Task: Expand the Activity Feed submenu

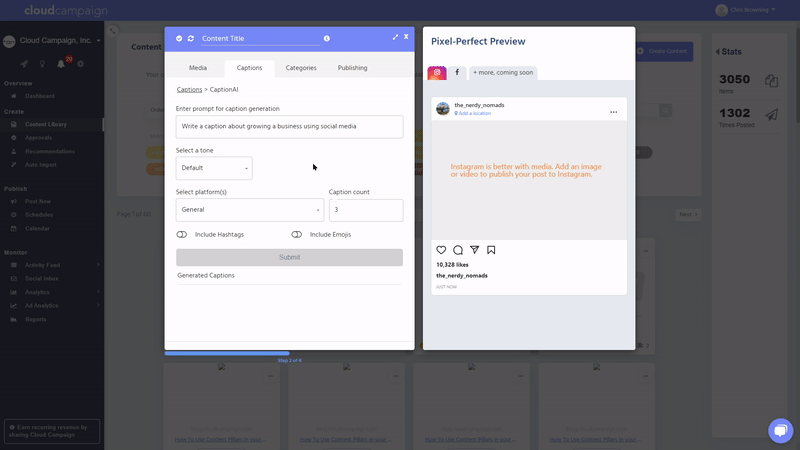Action: 98,265
